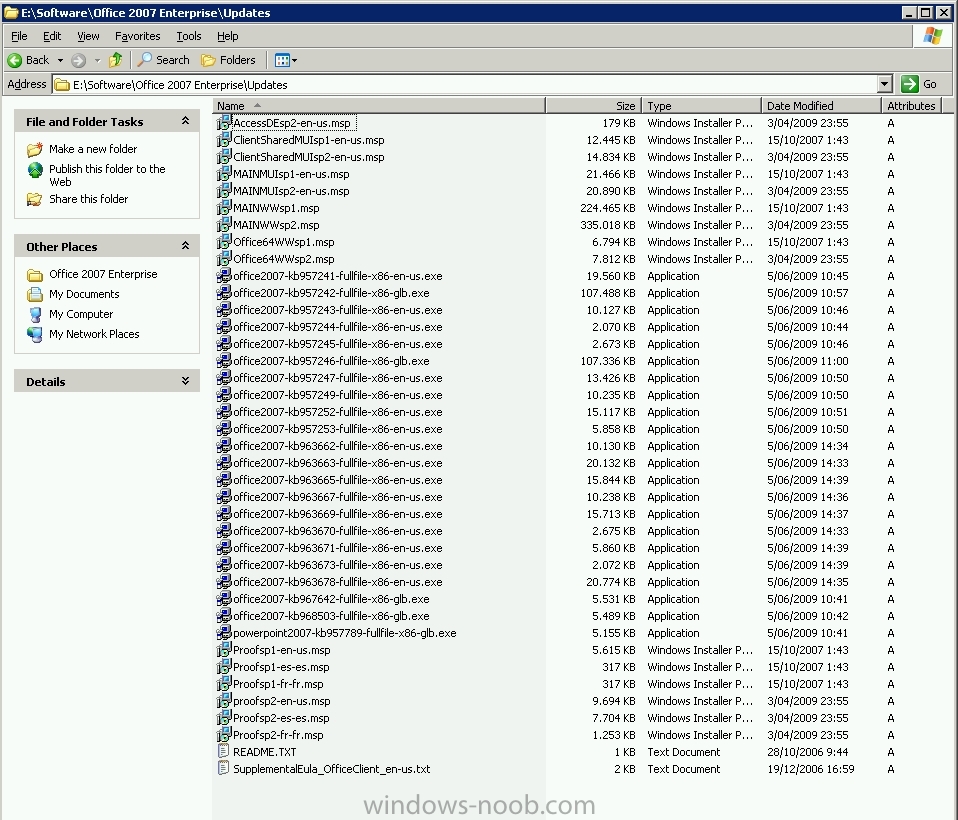The height and width of the screenshot is (820, 958).
Task: Open the Views icon in toolbar
Action: [x=282, y=60]
